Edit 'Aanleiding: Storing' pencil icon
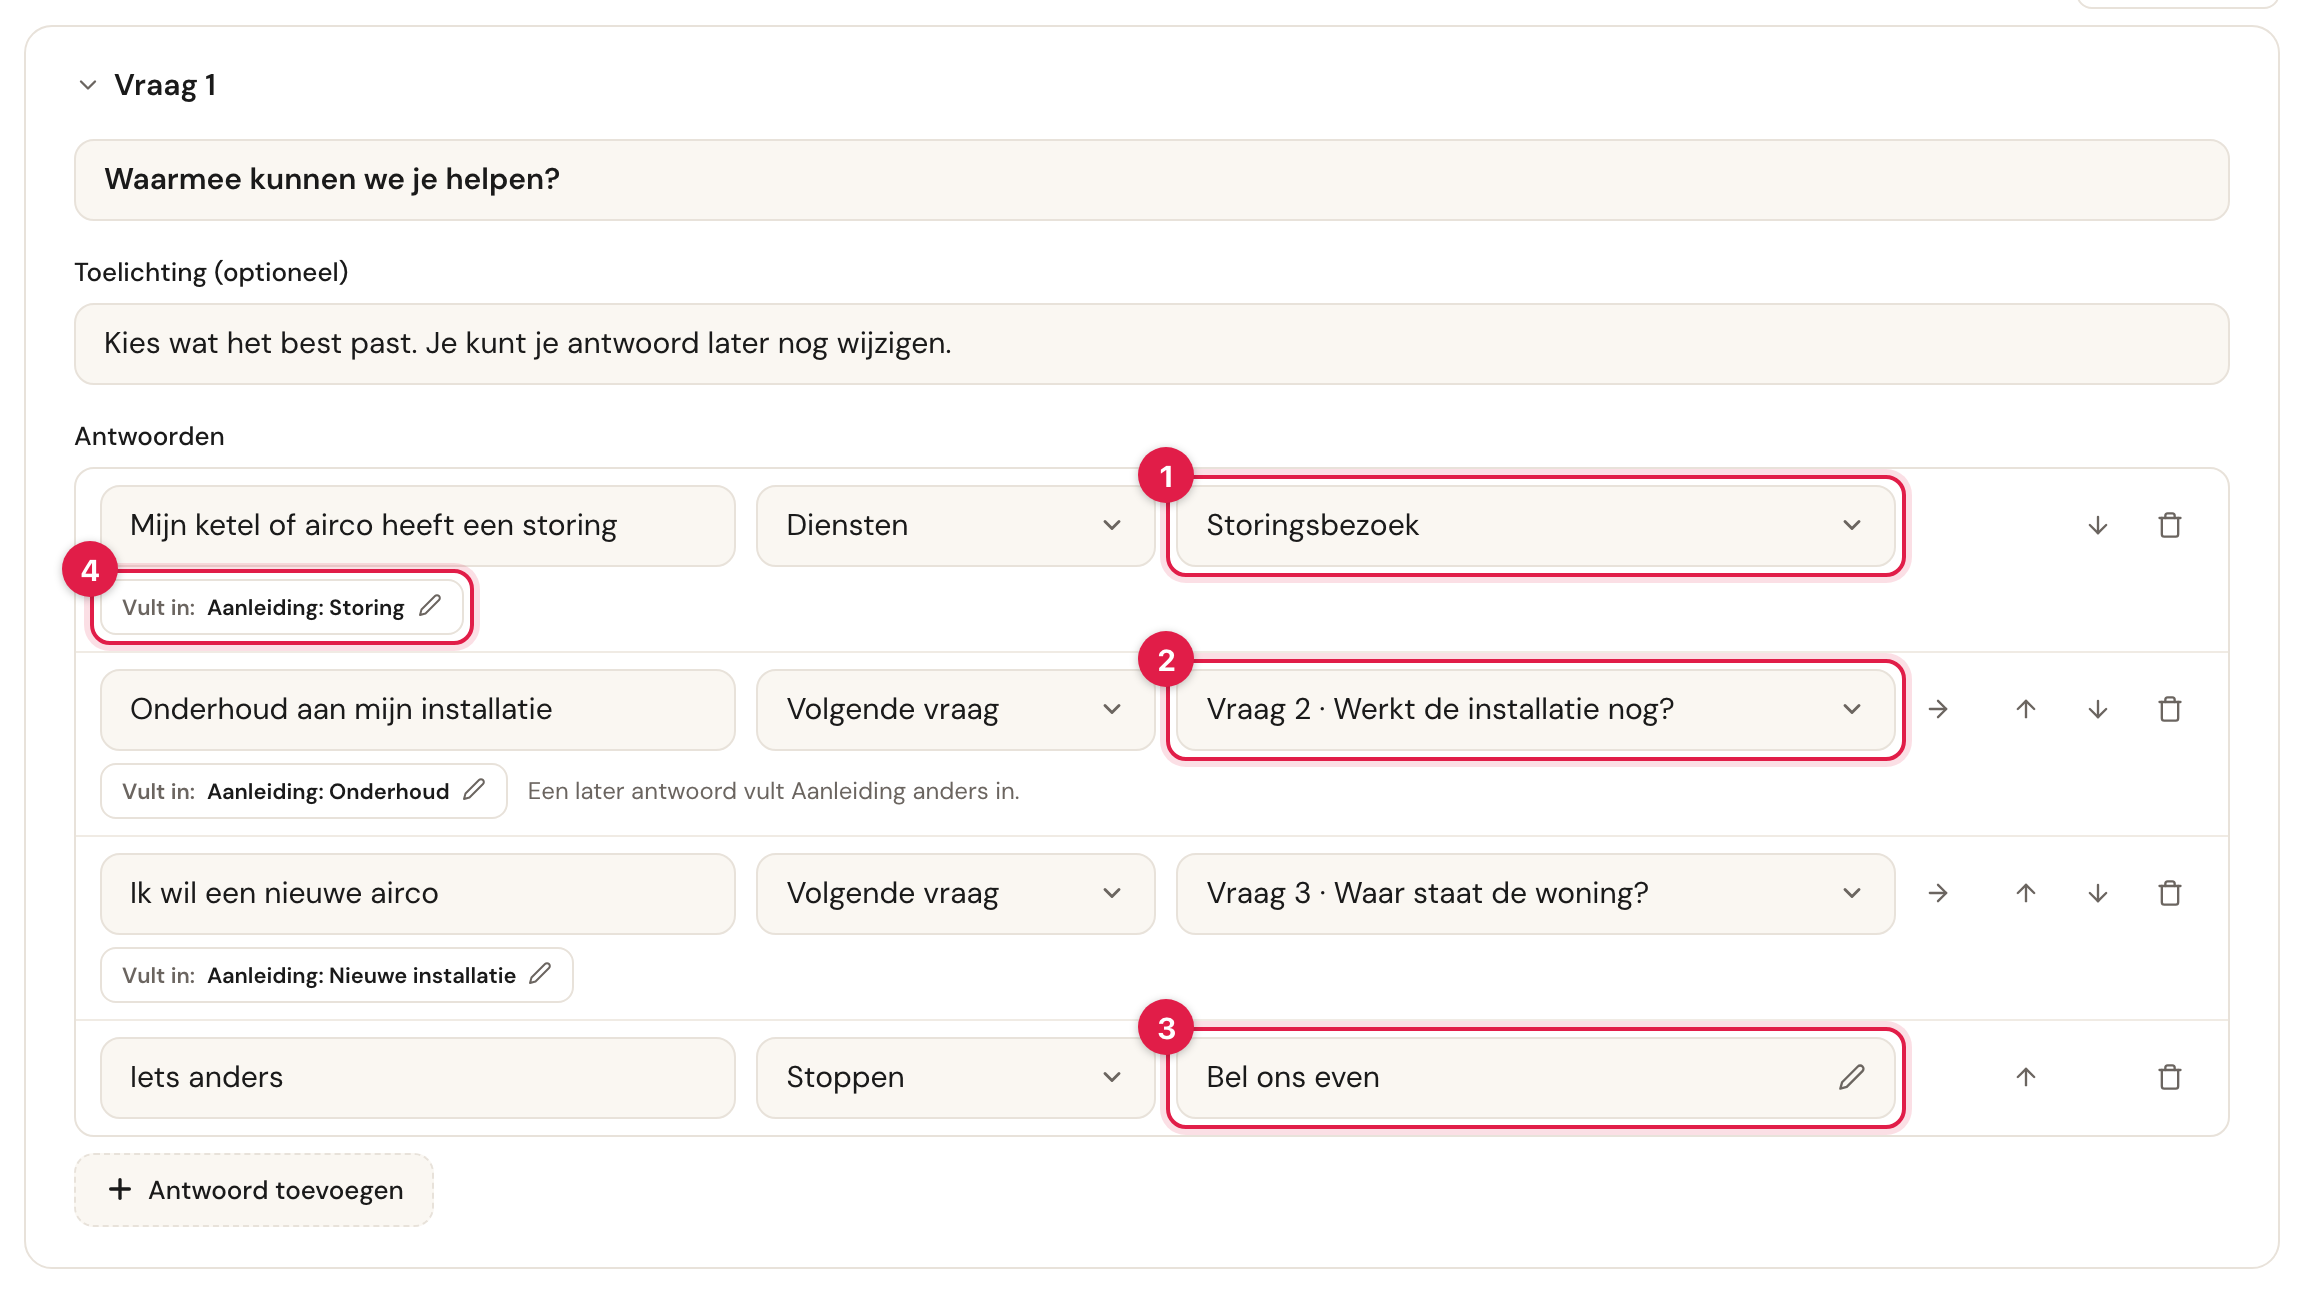The image size is (2304, 1292). tap(430, 606)
